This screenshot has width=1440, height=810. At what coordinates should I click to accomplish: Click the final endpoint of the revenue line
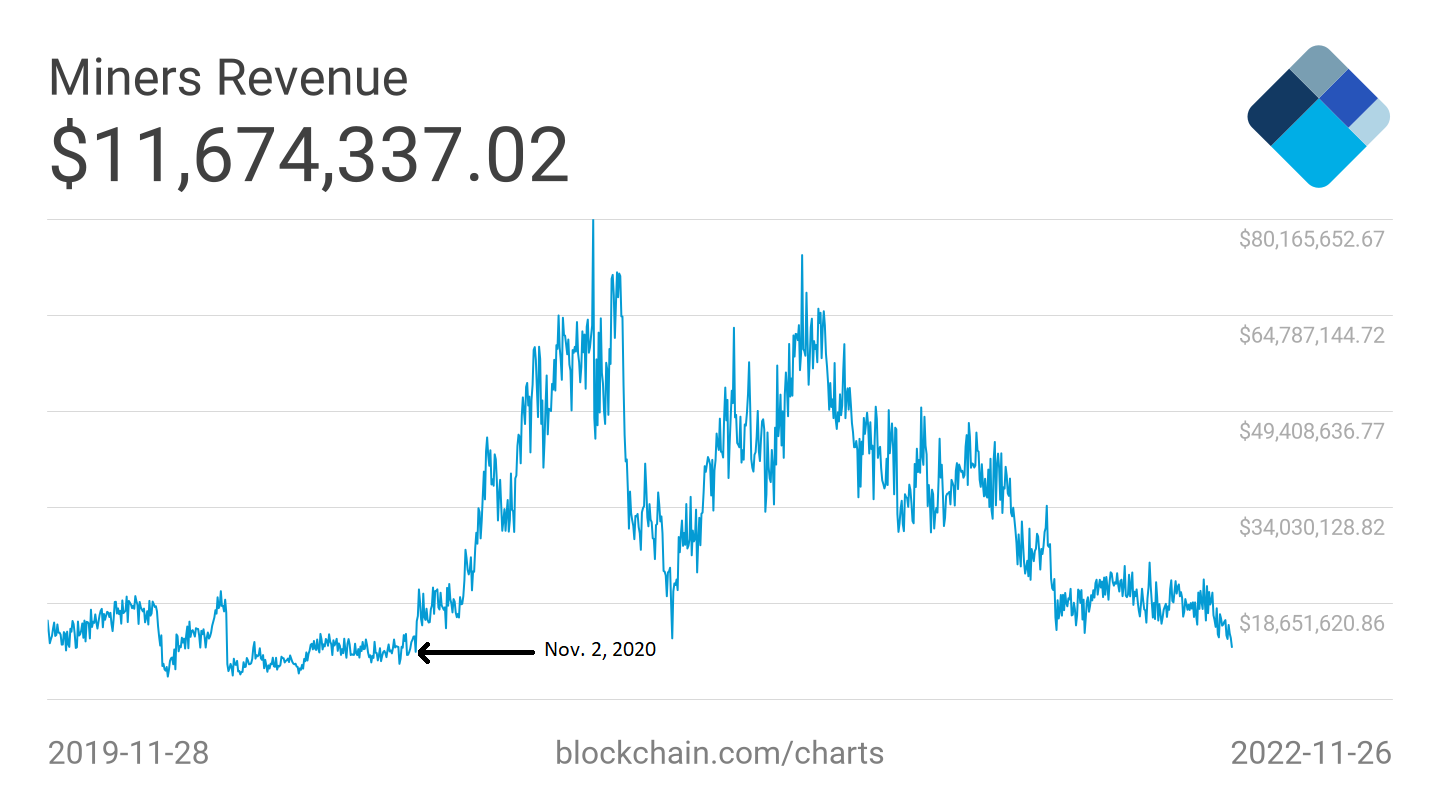pos(1231,646)
